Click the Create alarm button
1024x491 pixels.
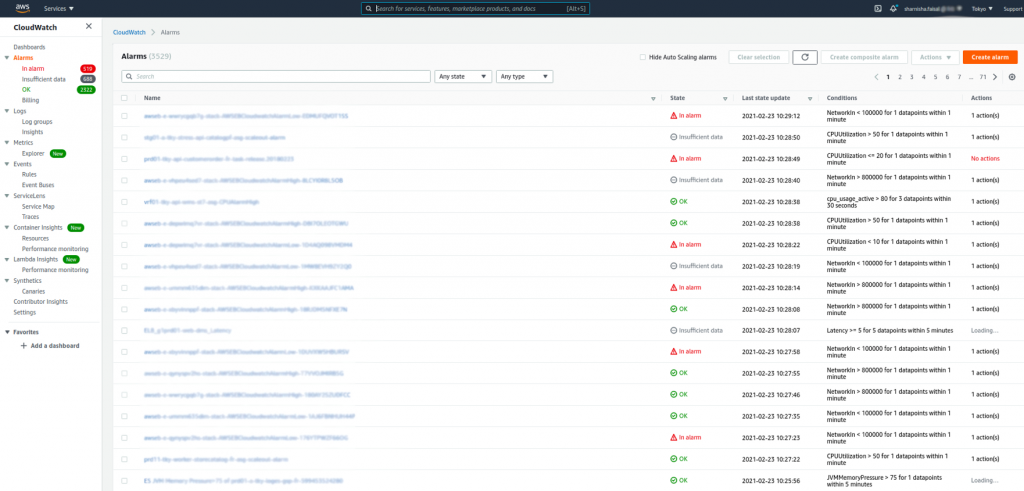click(x=990, y=57)
